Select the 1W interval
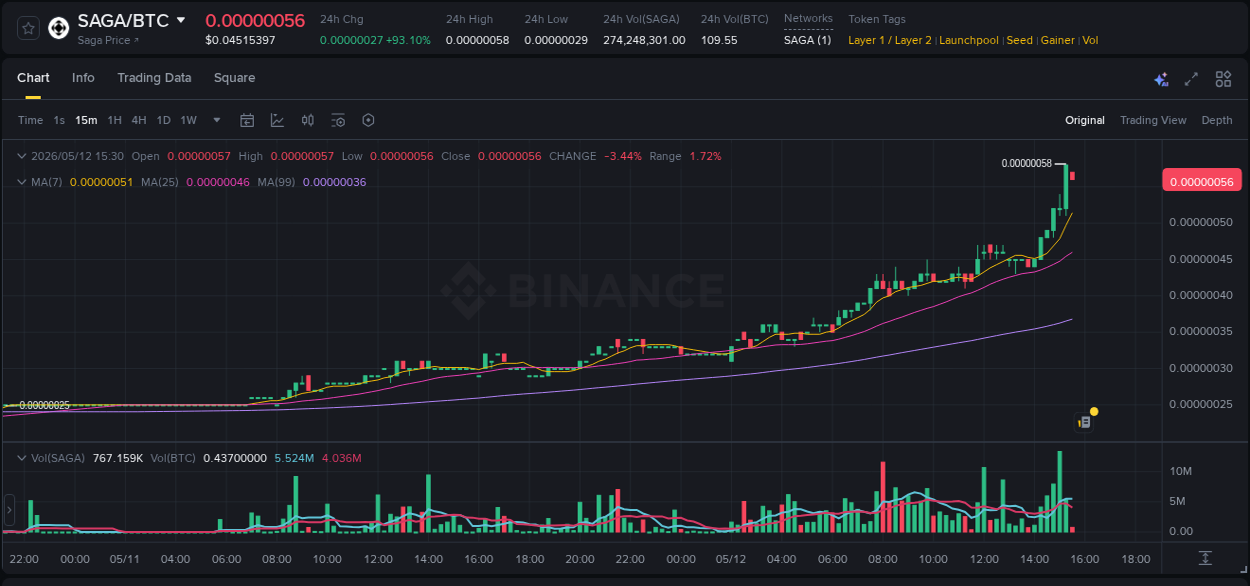Screen dimensions: 1250x586 coord(188,120)
